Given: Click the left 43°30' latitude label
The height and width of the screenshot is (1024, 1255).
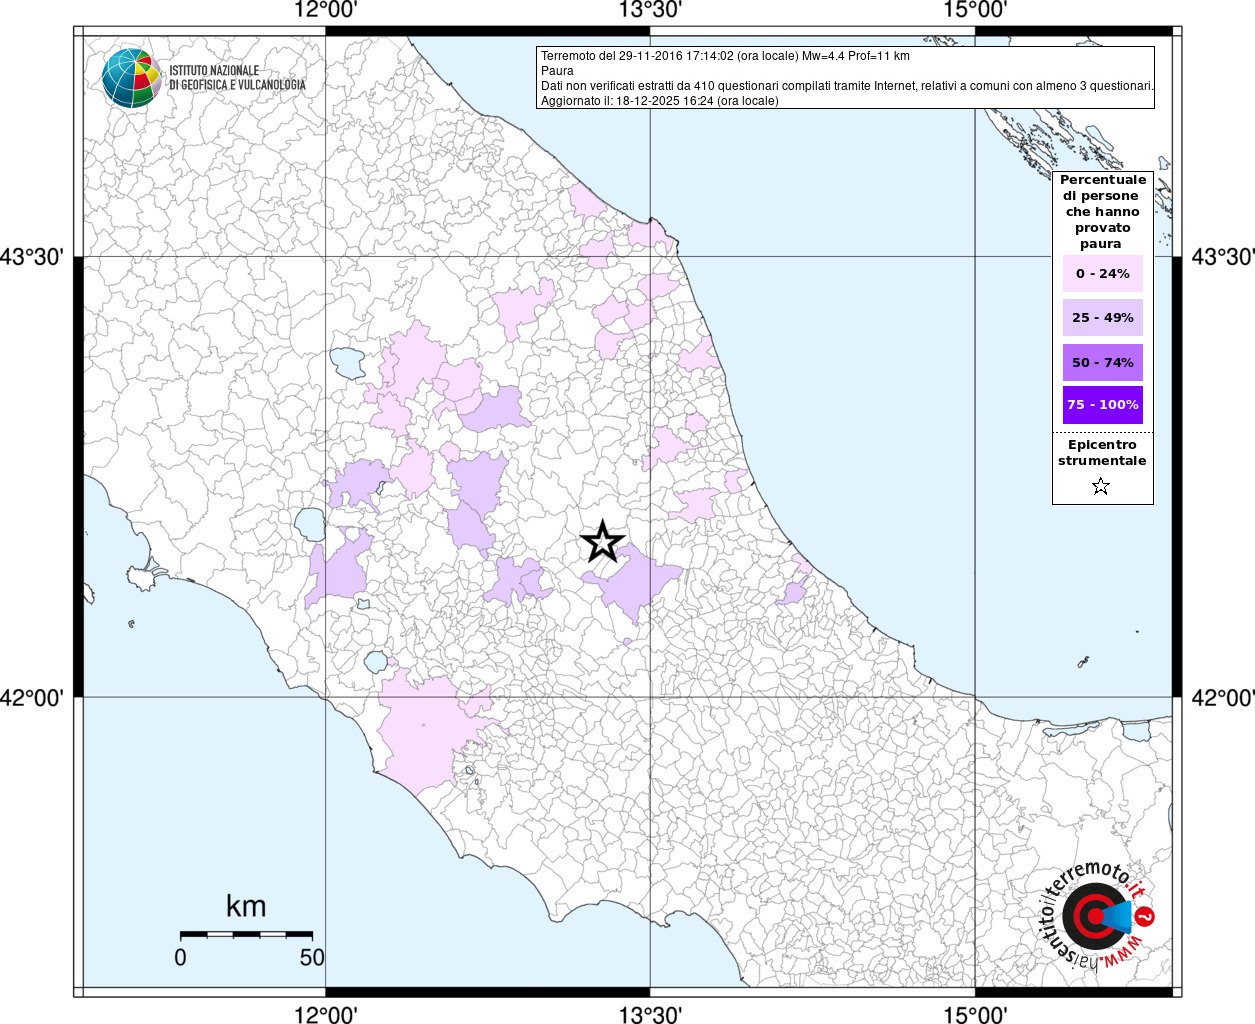Looking at the screenshot, I should (x=32, y=257).
